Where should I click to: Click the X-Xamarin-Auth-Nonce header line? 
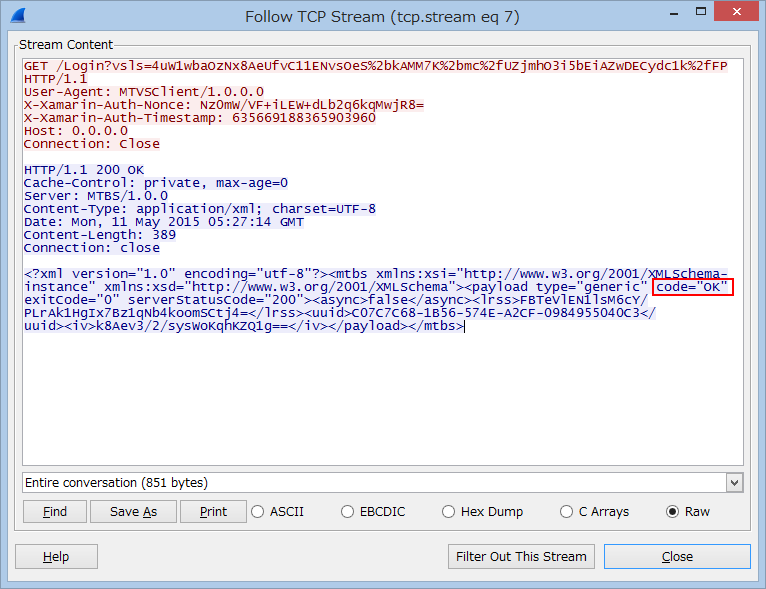click(x=224, y=105)
